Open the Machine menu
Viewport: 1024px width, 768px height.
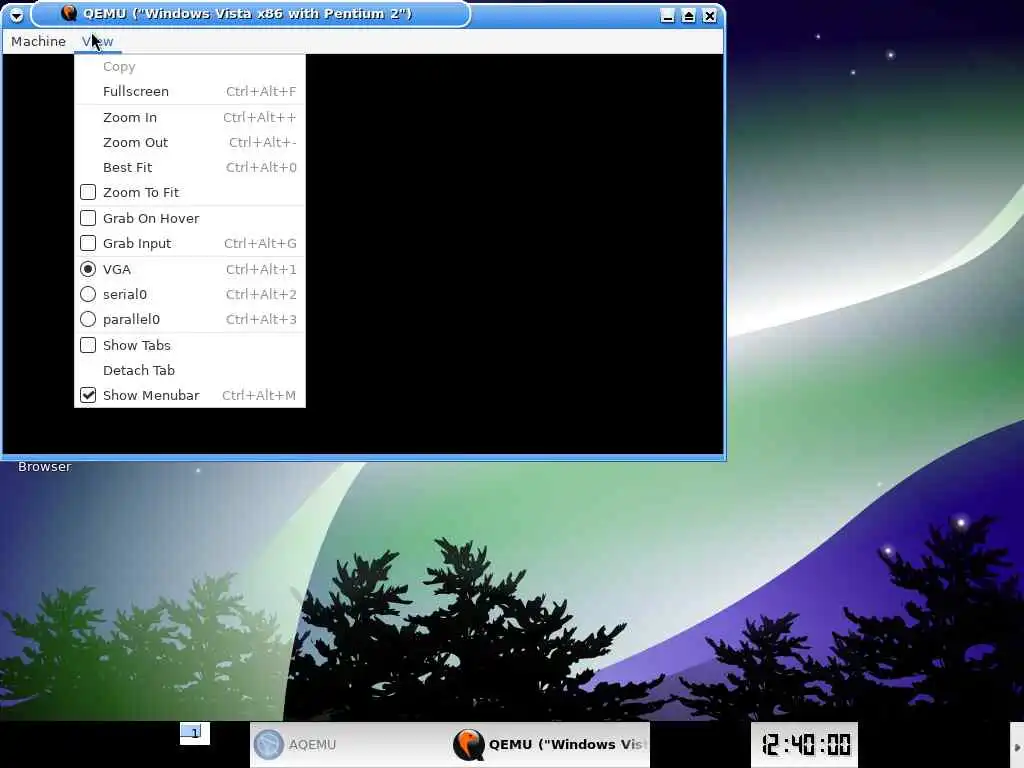39,41
